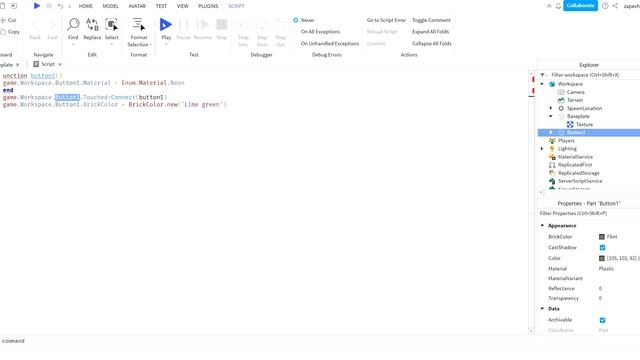Click the BrickColor Flint swatch
640x360 pixels.
pyautogui.click(x=602, y=237)
